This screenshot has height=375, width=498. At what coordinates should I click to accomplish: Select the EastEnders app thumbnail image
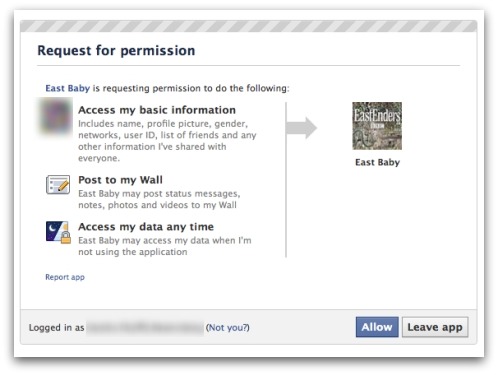point(377,126)
